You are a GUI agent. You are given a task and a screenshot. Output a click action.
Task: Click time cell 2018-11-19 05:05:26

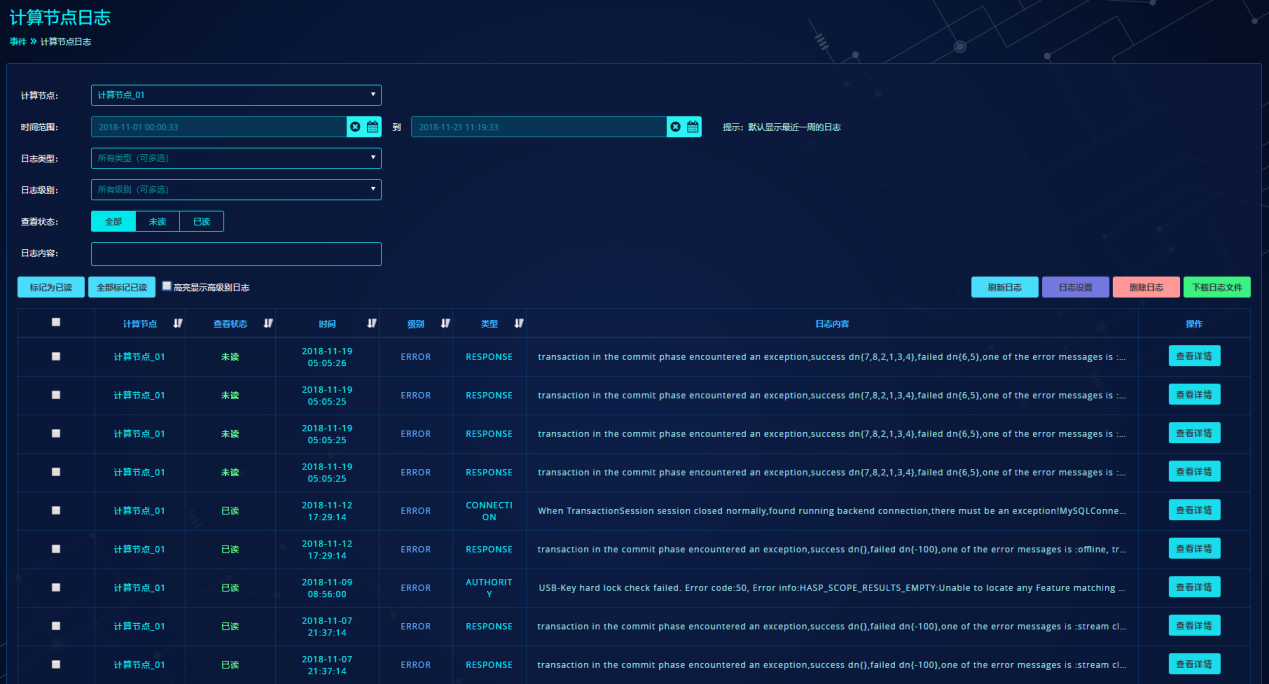pos(327,356)
